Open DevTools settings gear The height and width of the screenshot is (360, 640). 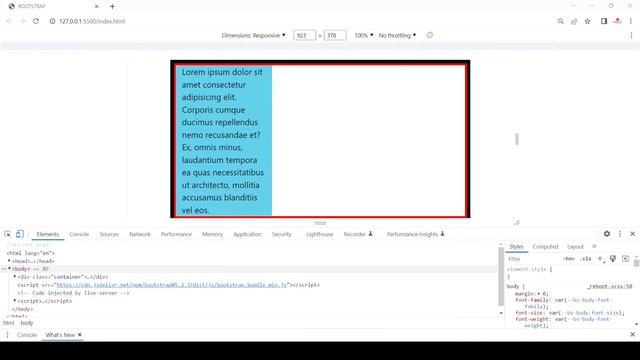(x=607, y=234)
